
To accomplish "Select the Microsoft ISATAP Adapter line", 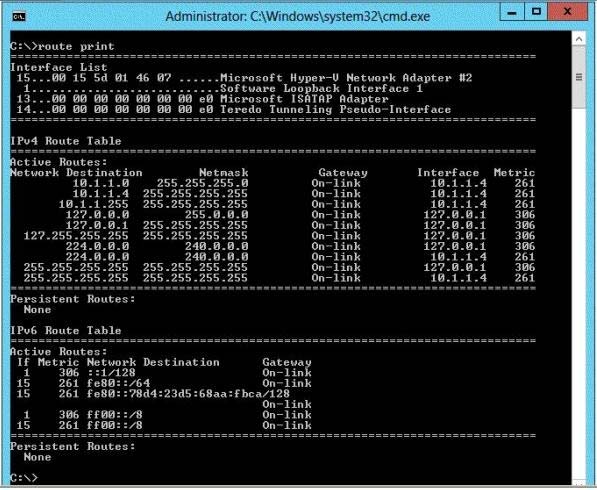I will 202,99.
